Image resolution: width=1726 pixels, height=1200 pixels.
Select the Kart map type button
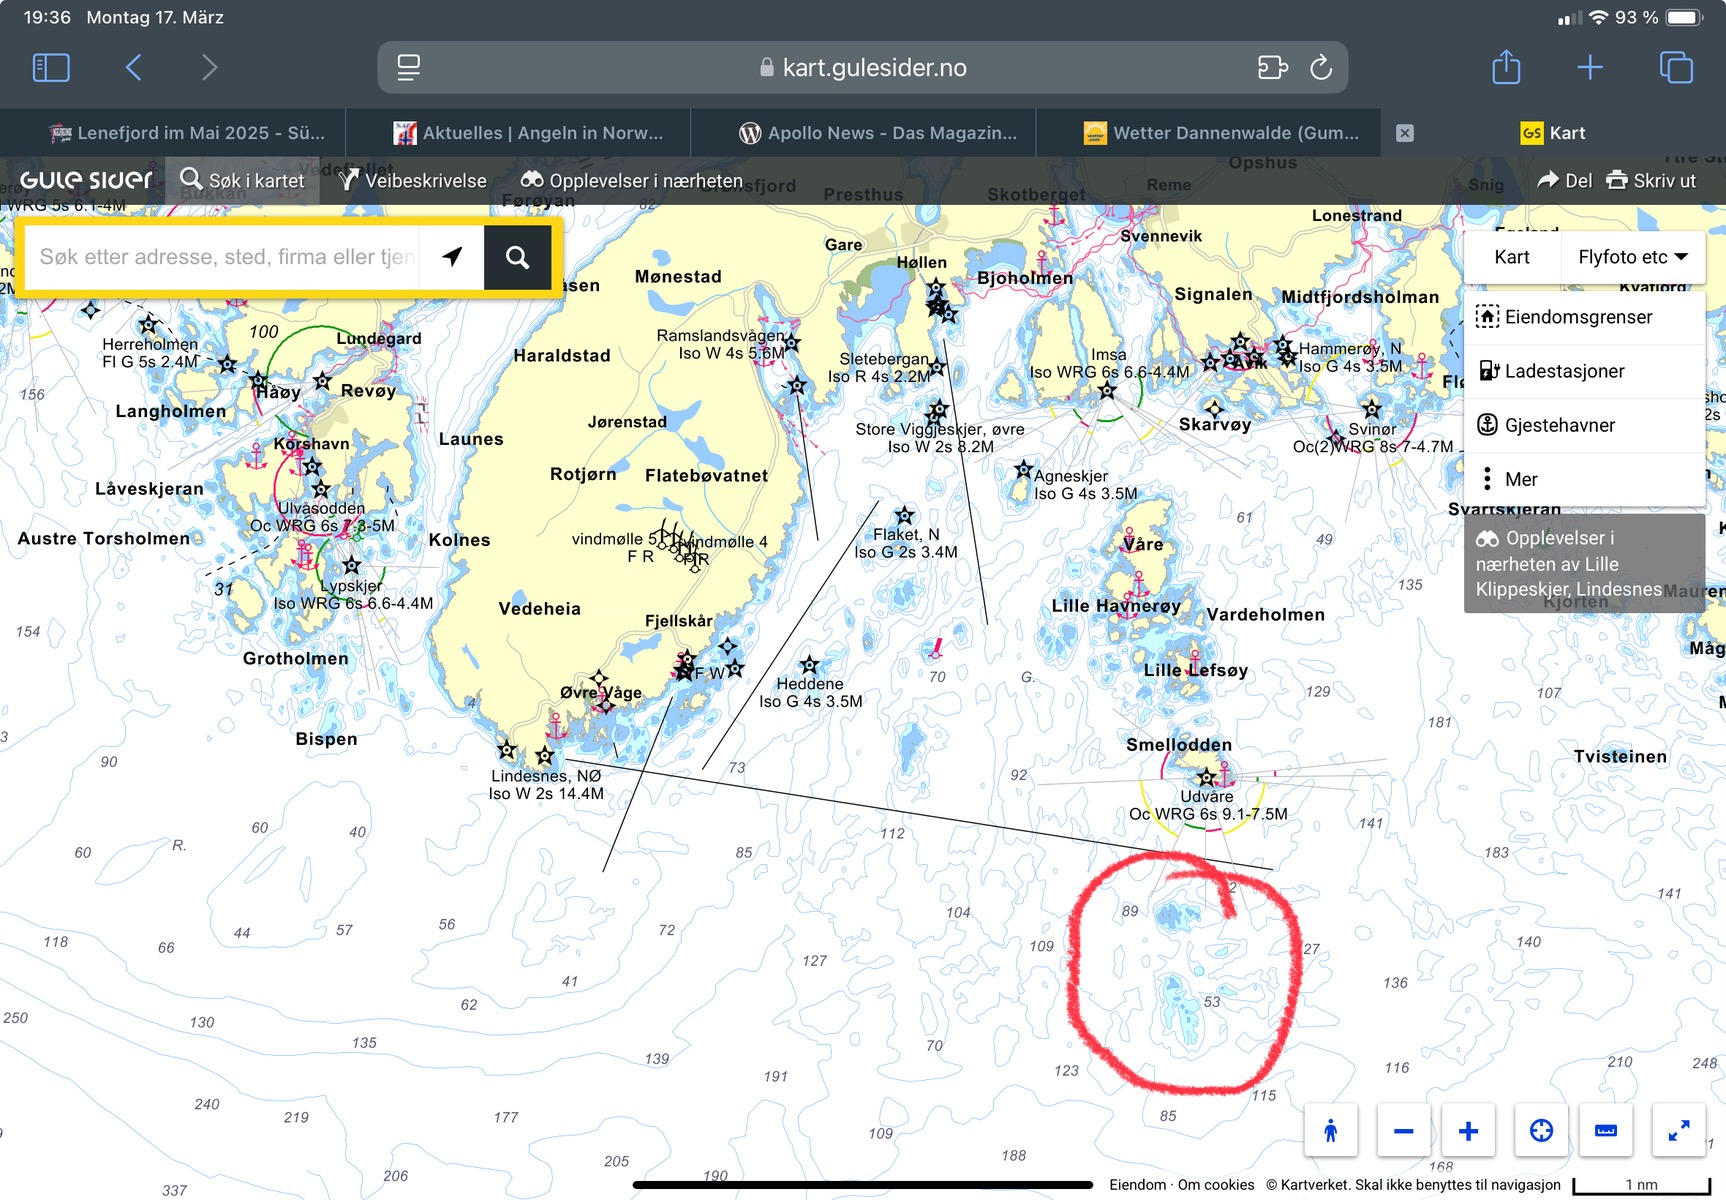(1511, 257)
